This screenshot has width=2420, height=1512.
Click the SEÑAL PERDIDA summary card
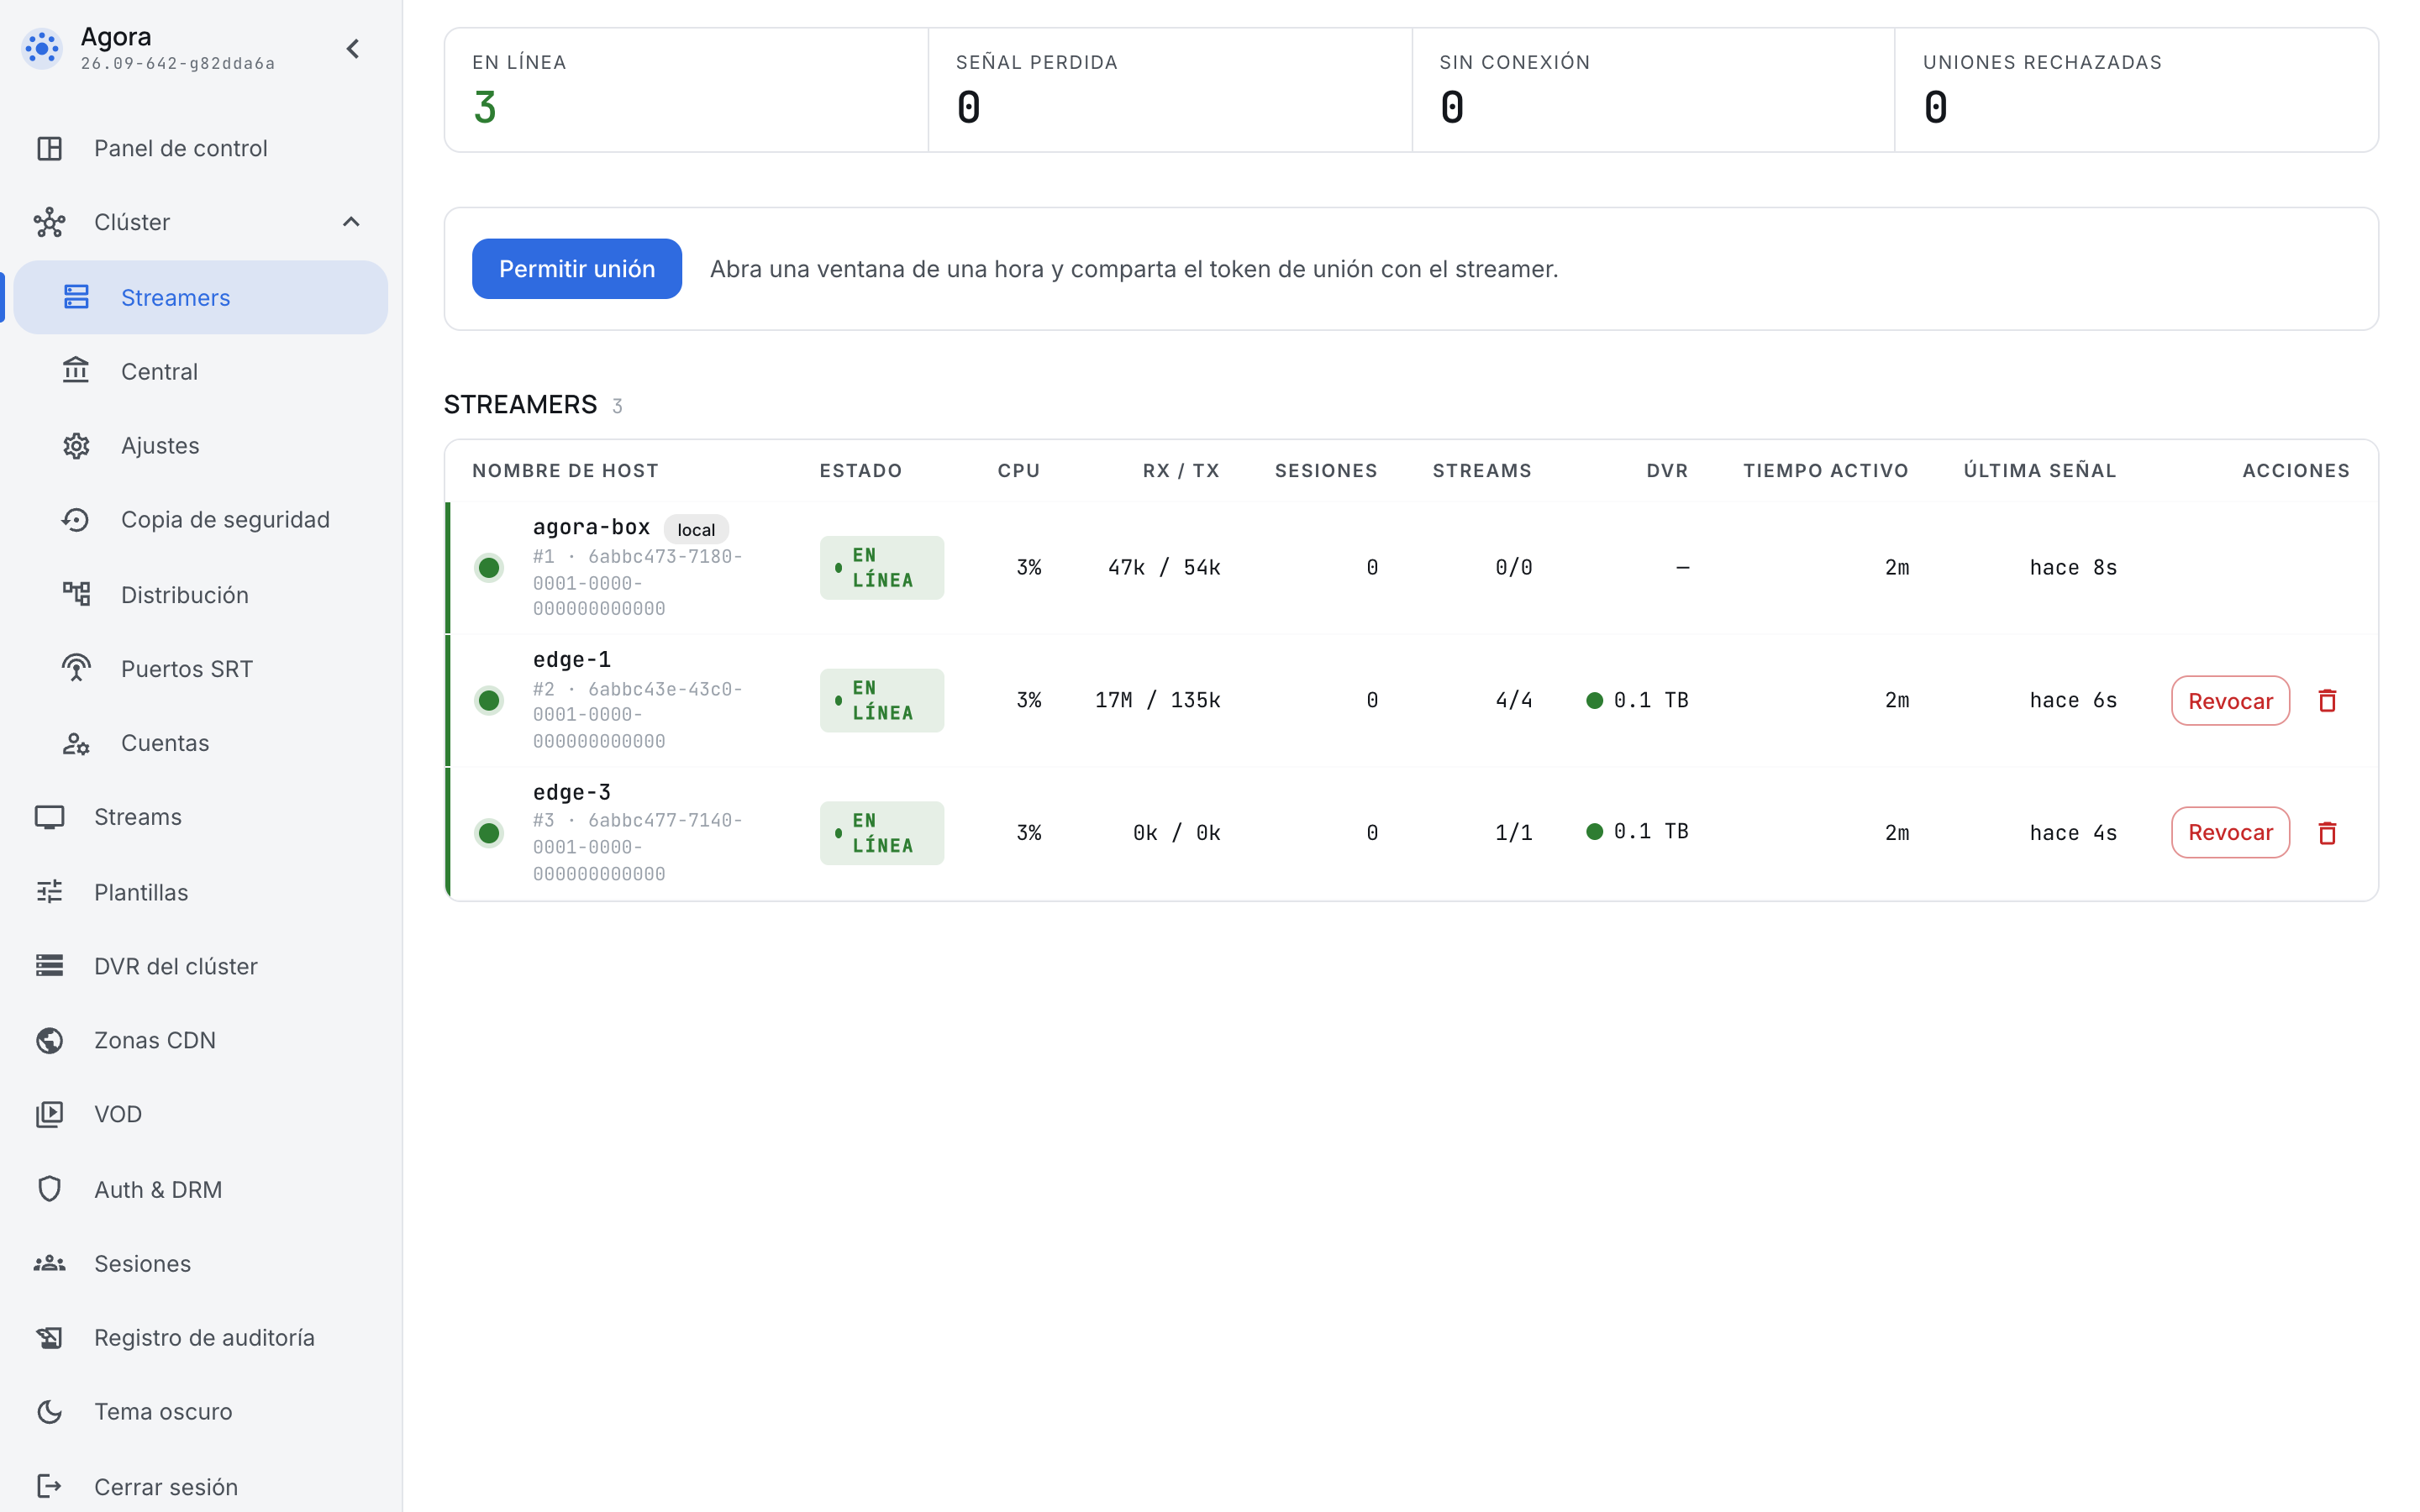click(x=1170, y=90)
